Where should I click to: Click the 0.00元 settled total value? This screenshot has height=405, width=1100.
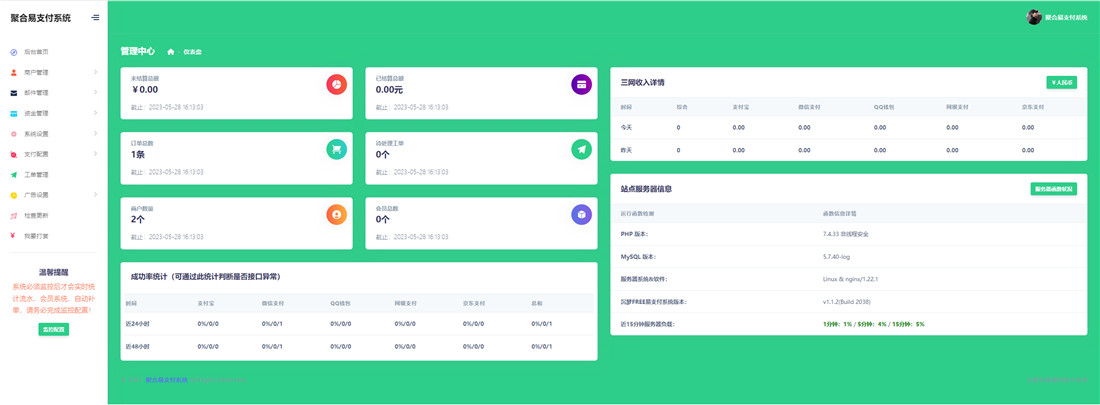[389, 90]
